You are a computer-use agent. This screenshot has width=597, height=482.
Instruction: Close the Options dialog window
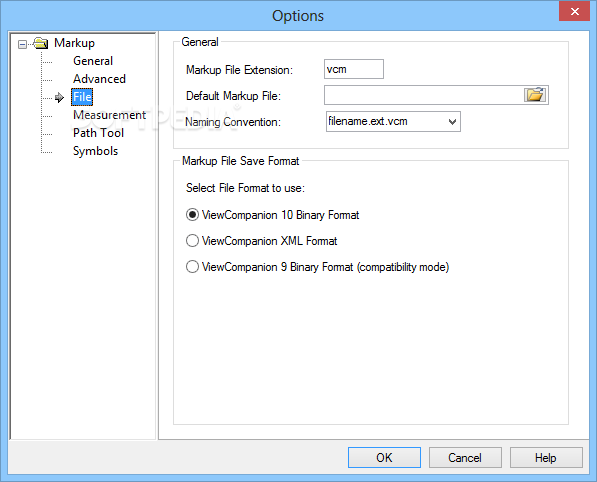574,11
